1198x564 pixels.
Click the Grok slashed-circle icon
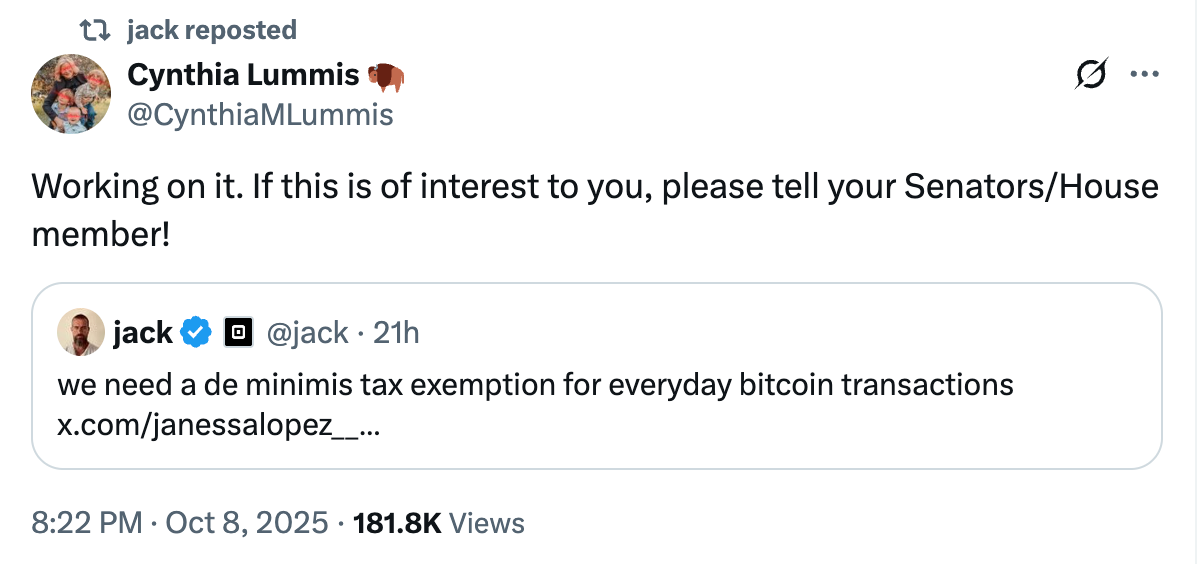click(x=1091, y=75)
